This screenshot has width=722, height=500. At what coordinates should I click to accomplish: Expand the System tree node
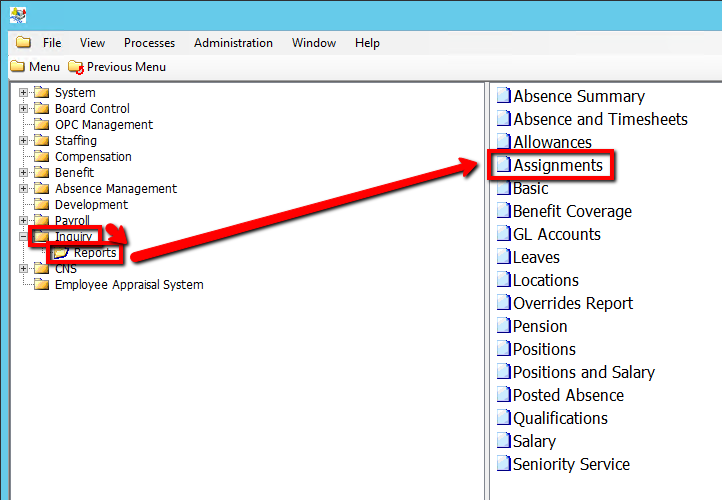tap(23, 93)
